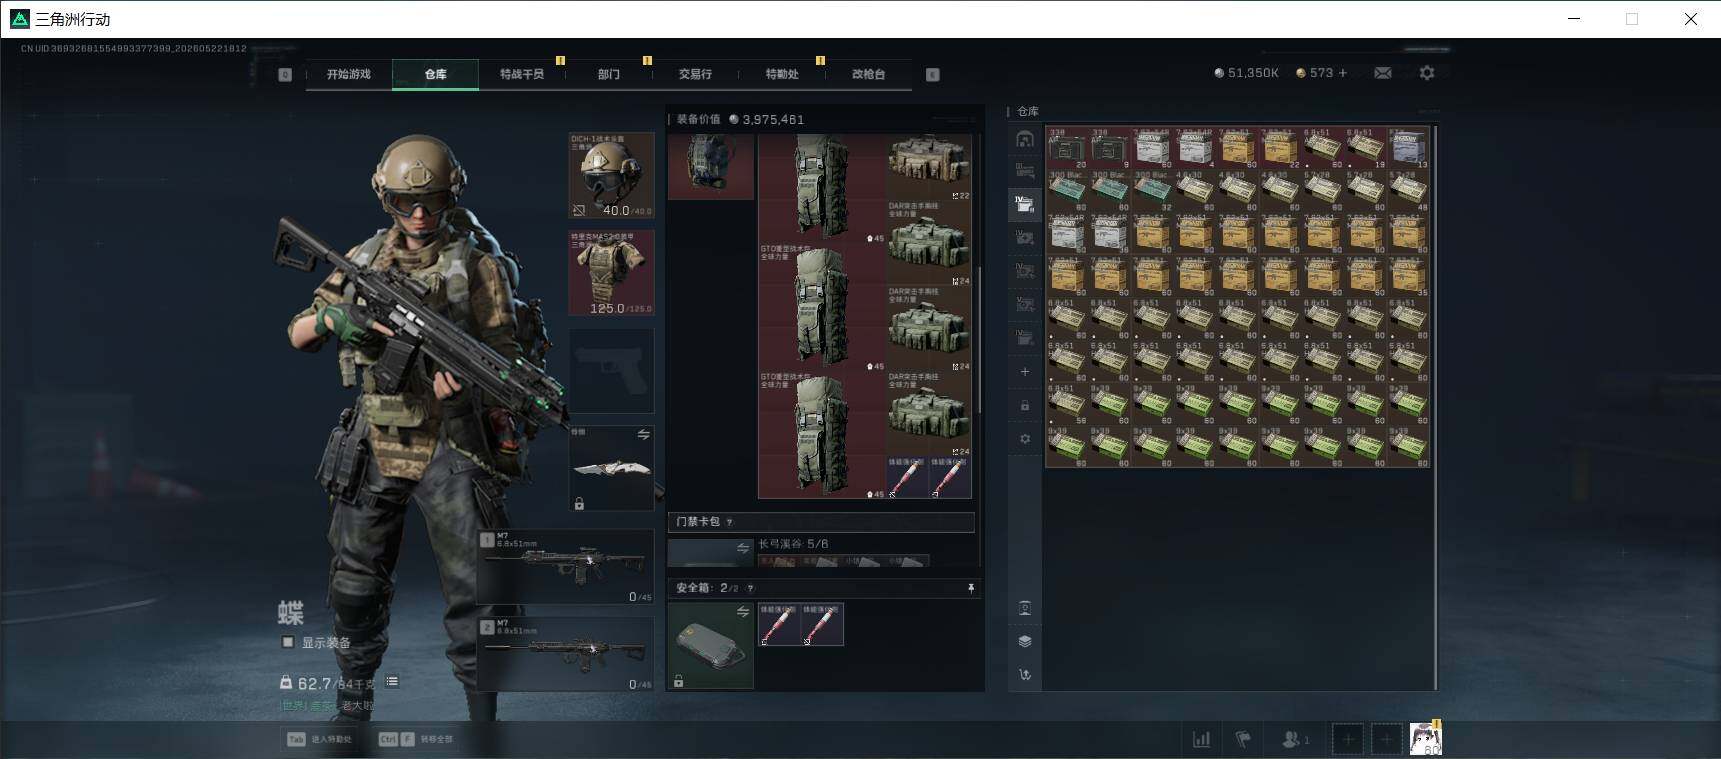Click the E key hint right of tabs
The height and width of the screenshot is (759, 1721).
tap(932, 75)
